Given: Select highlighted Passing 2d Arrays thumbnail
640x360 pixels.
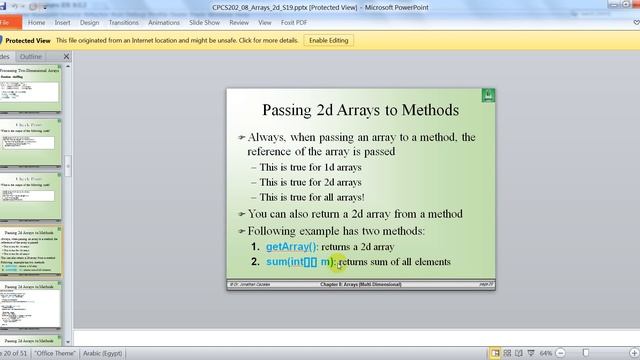Looking at the screenshot, I should pos(30,251).
